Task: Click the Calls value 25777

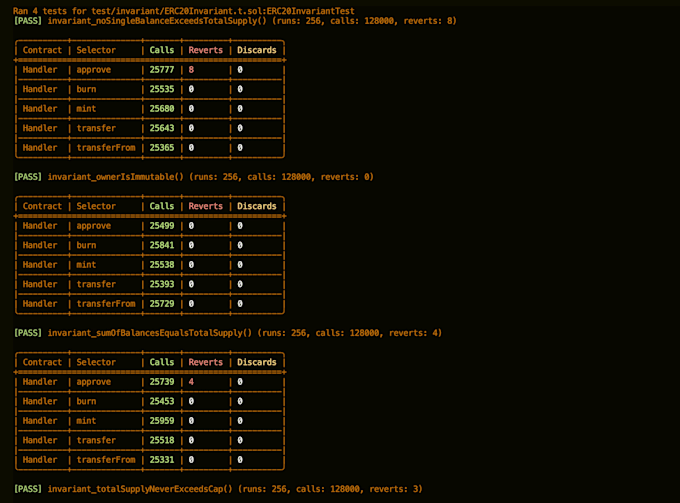Action: (x=162, y=70)
